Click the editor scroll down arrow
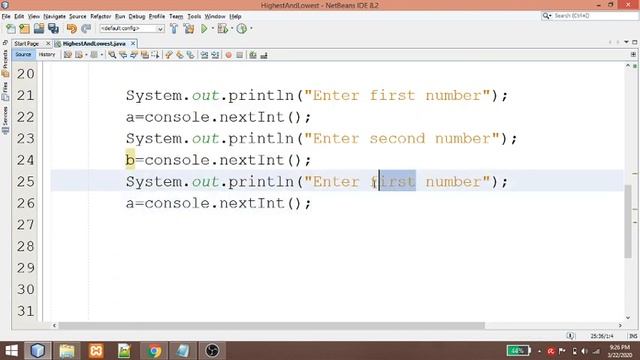Screen dimensions: 640x360 [628, 318]
